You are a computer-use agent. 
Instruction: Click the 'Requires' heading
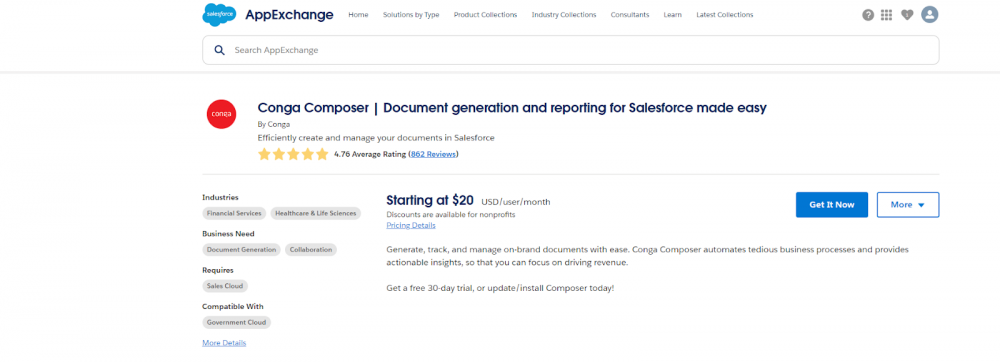pos(217,270)
